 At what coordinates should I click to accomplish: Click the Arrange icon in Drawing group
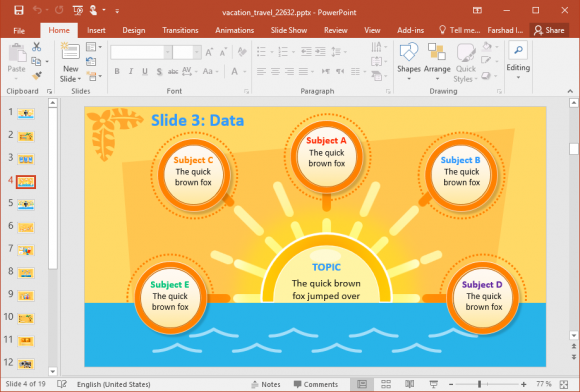(436, 52)
